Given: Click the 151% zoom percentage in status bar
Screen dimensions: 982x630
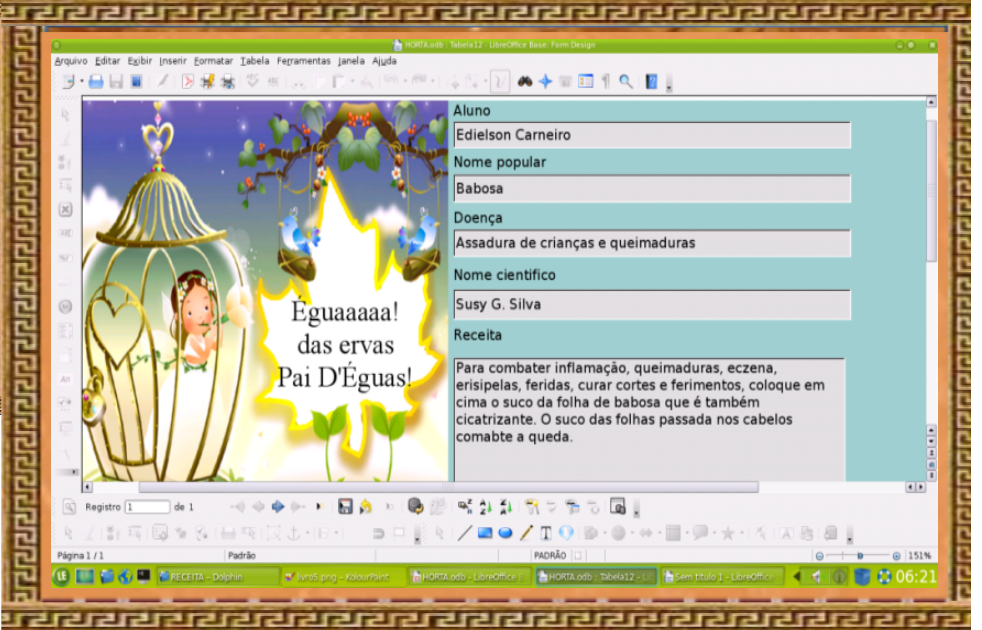Looking at the screenshot, I should tap(919, 555).
